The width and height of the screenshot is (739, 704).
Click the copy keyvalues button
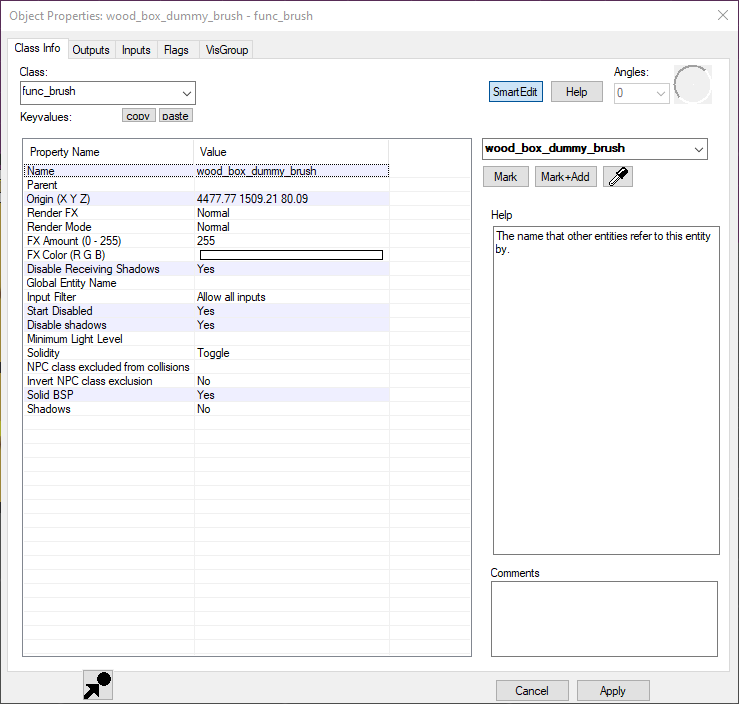pyautogui.click(x=139, y=115)
